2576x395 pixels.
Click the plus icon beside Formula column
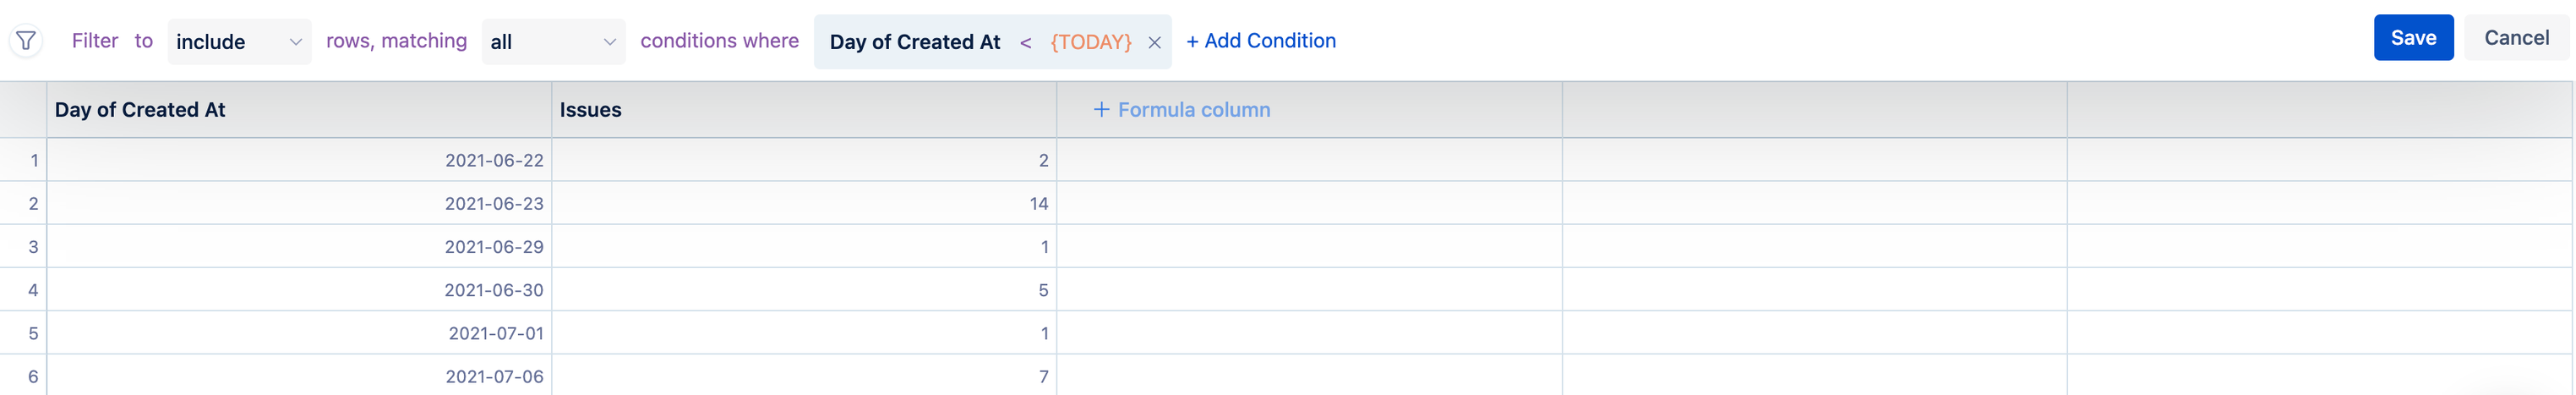(1101, 110)
